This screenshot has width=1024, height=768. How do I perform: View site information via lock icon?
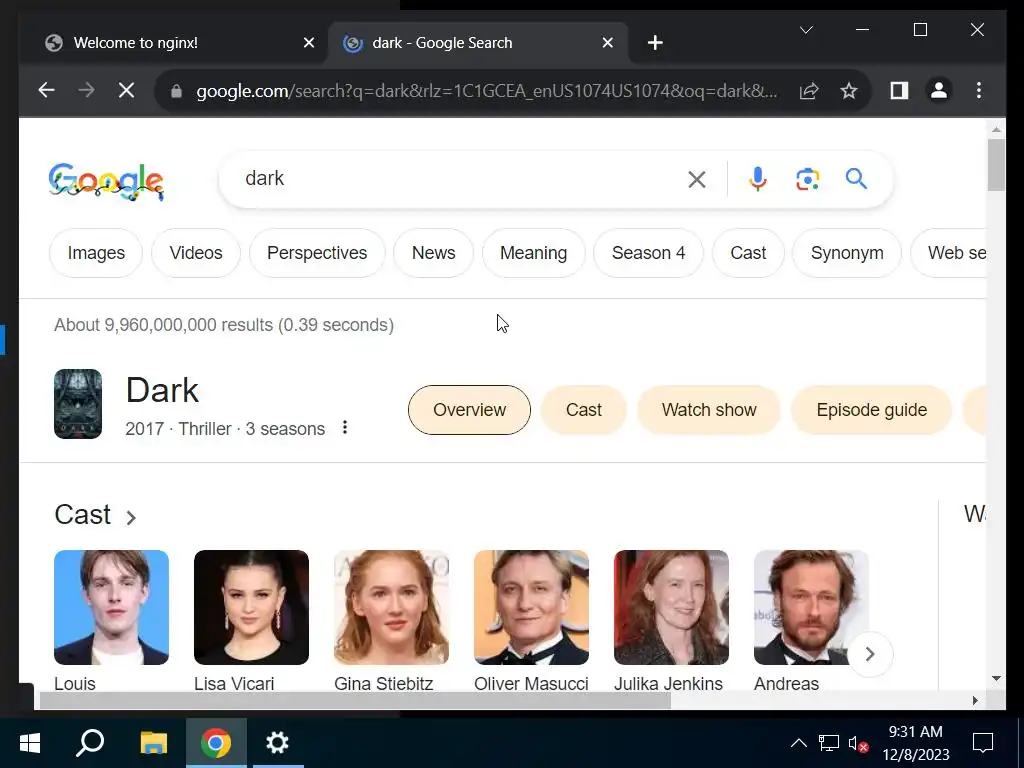click(176, 91)
